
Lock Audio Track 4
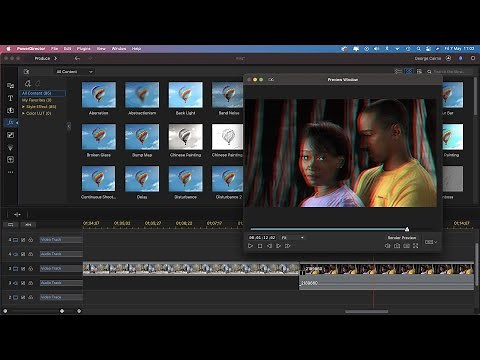pos(31,254)
